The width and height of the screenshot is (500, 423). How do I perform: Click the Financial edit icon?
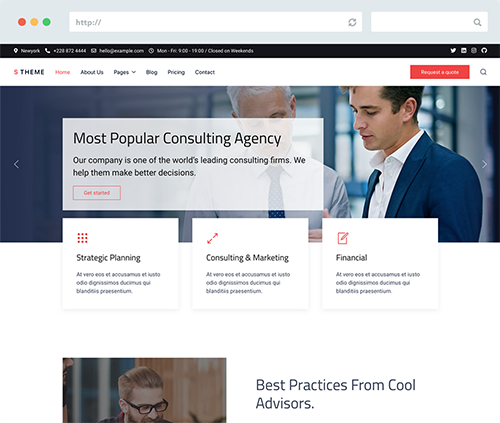click(343, 238)
